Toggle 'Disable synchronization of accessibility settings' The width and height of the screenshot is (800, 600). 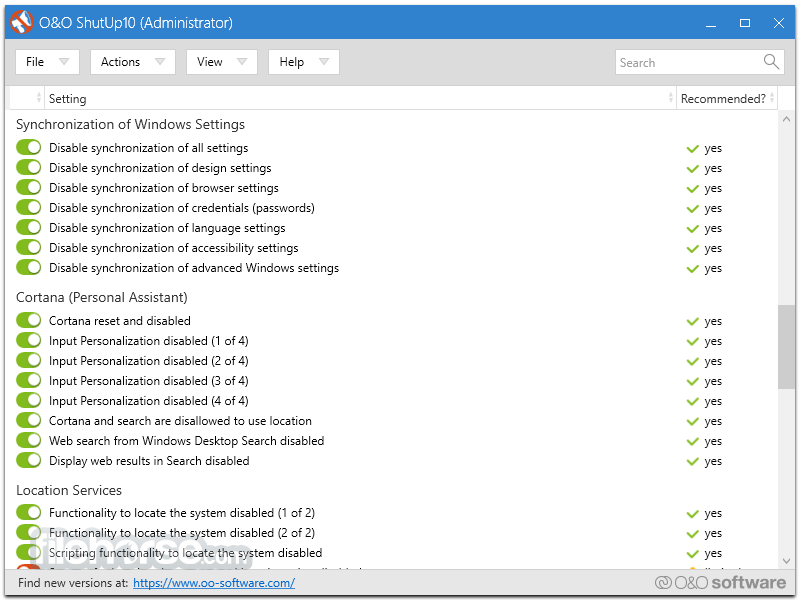(29, 247)
